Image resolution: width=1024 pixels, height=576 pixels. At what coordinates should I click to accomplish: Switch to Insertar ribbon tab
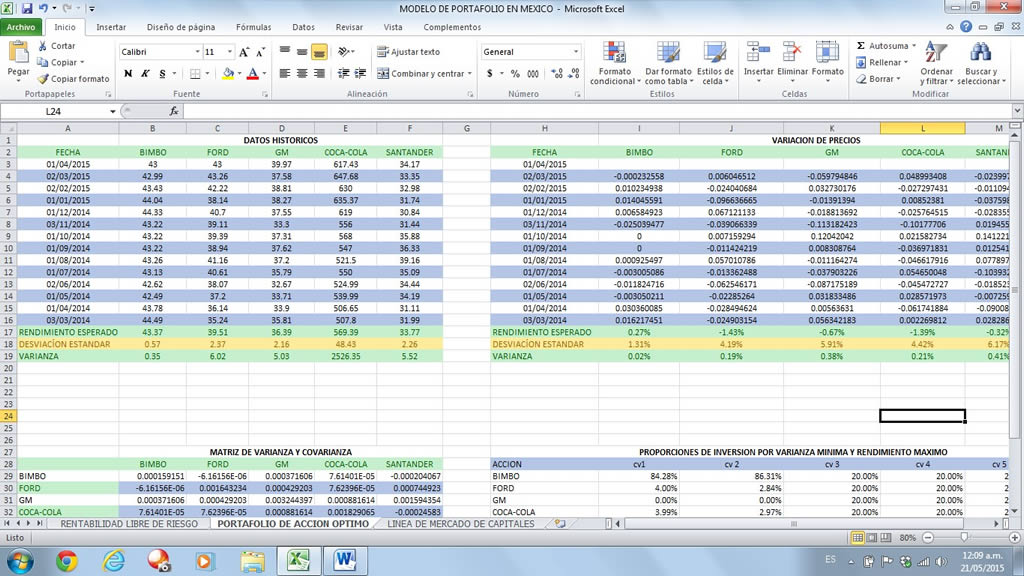(x=111, y=27)
